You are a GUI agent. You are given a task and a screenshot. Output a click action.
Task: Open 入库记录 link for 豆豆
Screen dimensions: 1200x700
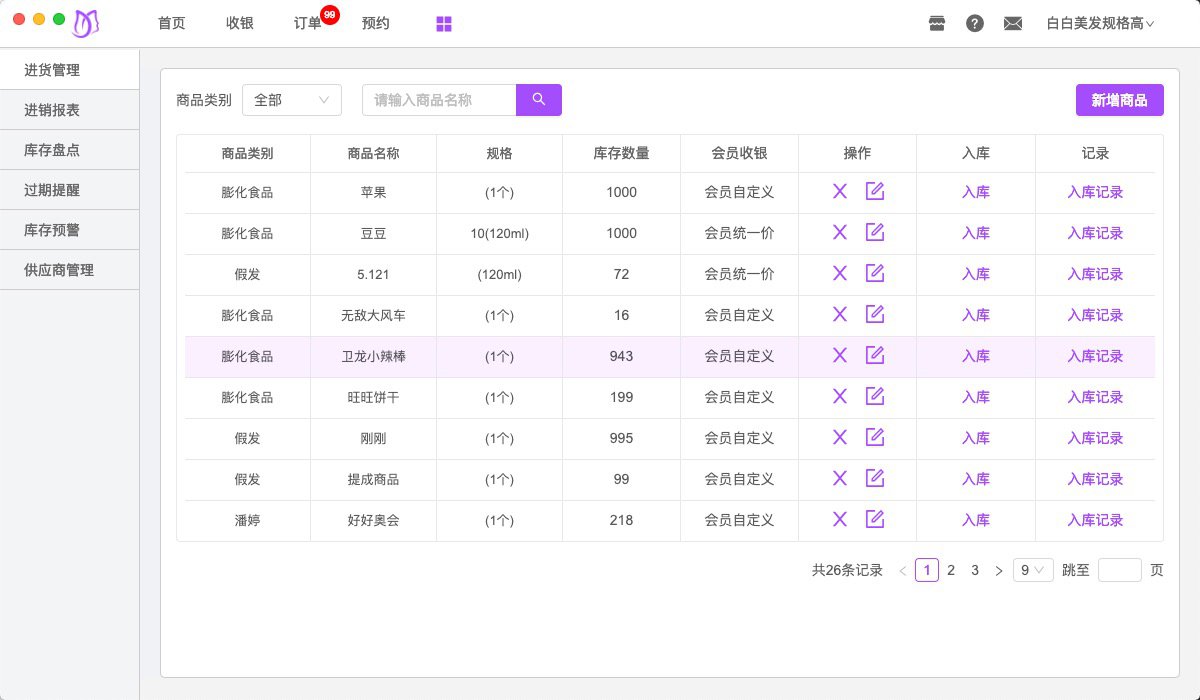[1095, 233]
